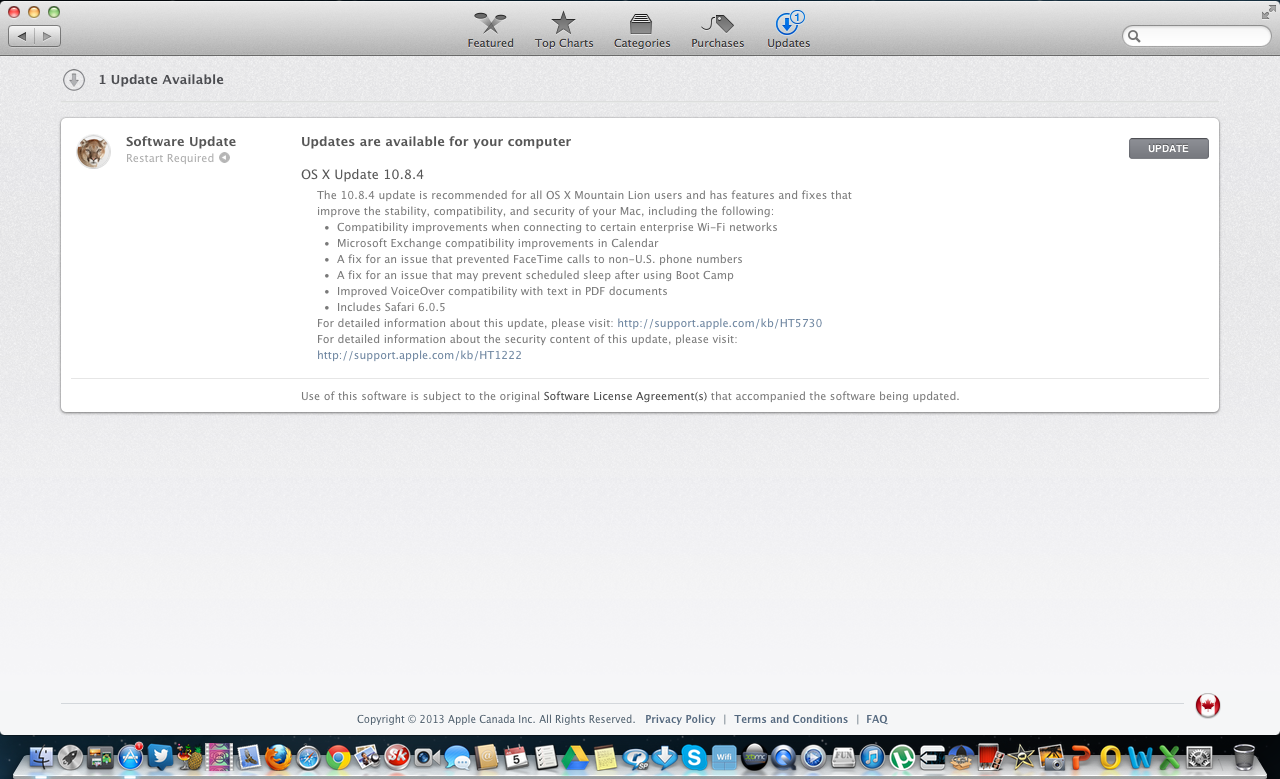Open Photo Booth from the dock

click(x=991, y=757)
